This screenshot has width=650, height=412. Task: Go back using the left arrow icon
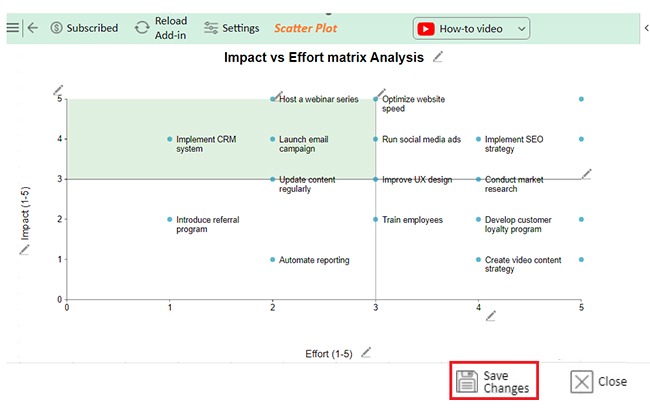(x=32, y=28)
